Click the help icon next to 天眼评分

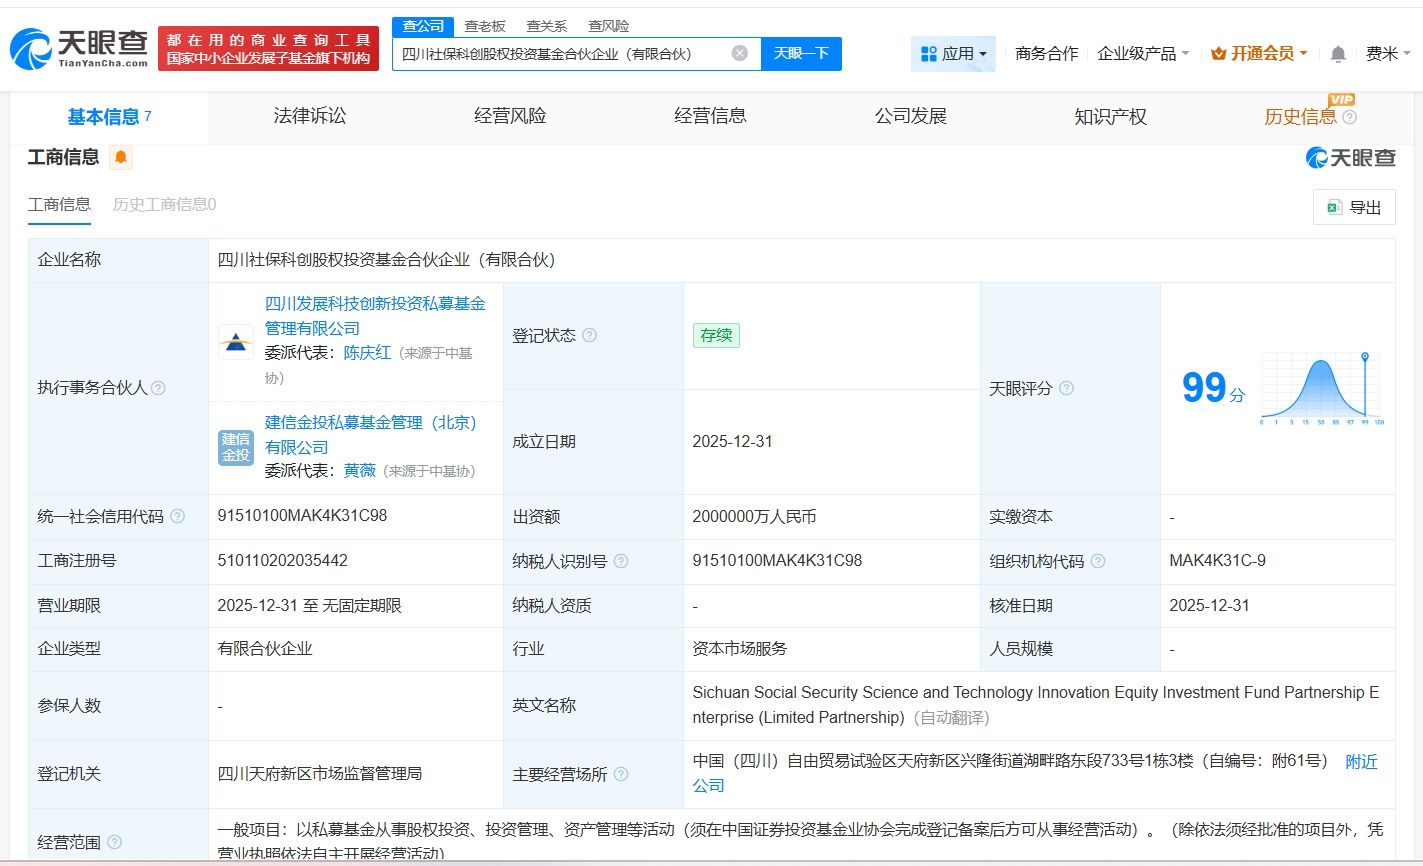point(1068,389)
